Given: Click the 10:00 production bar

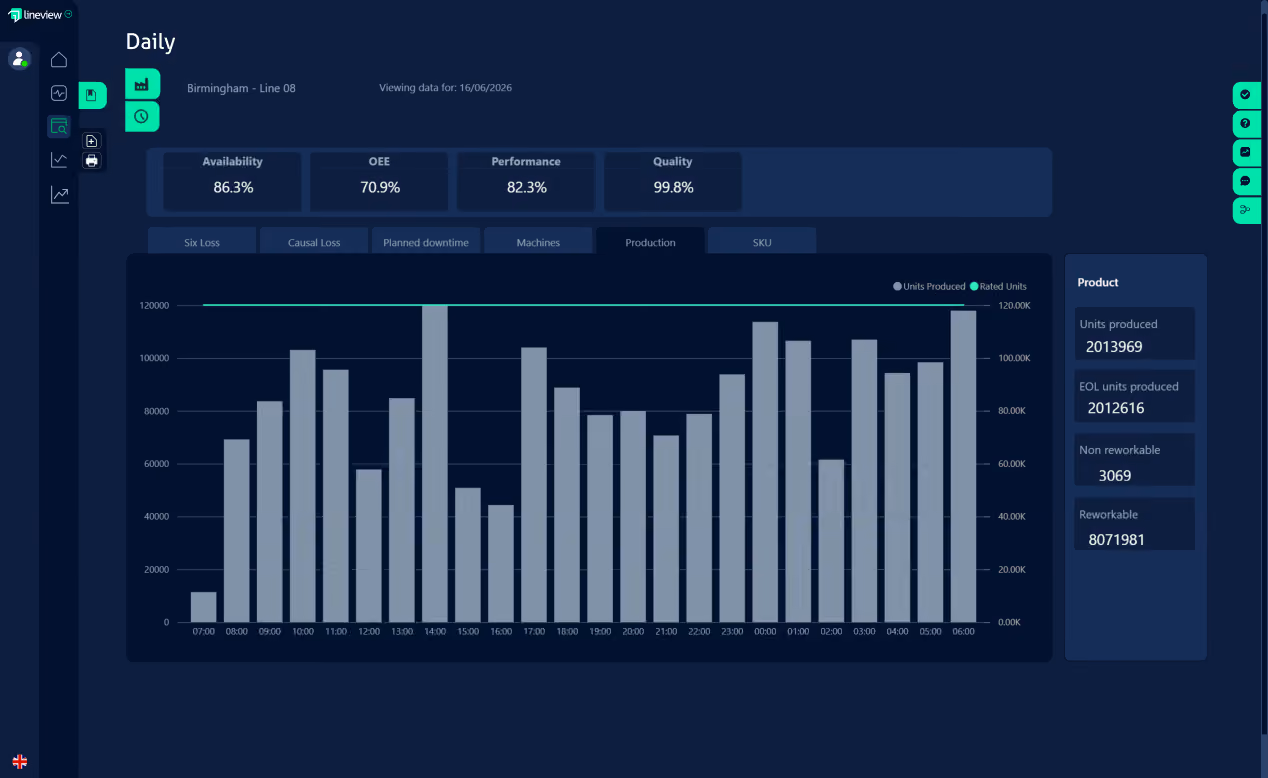Looking at the screenshot, I should pyautogui.click(x=303, y=486).
